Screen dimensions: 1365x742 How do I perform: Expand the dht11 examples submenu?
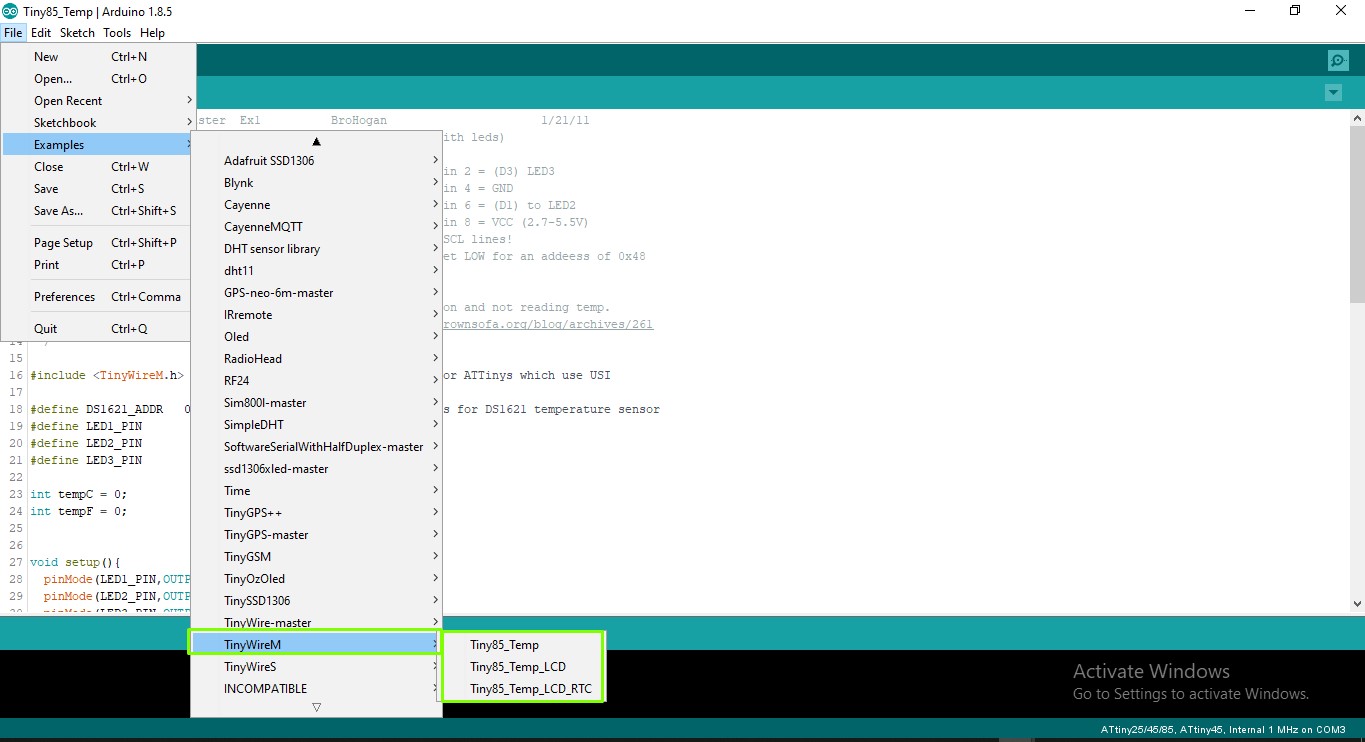coord(316,271)
